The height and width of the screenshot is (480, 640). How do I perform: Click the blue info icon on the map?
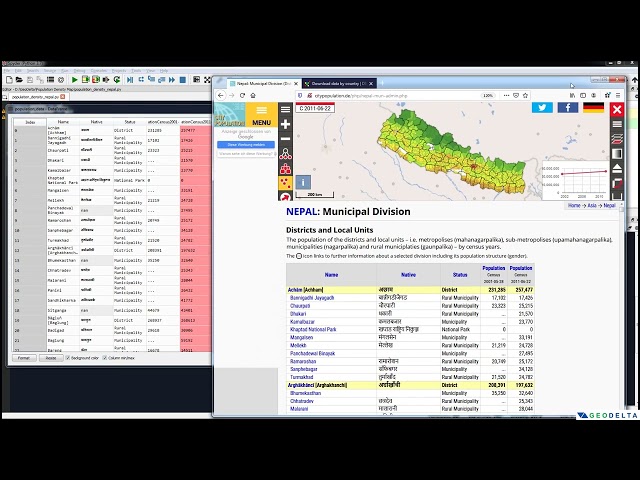point(303,182)
